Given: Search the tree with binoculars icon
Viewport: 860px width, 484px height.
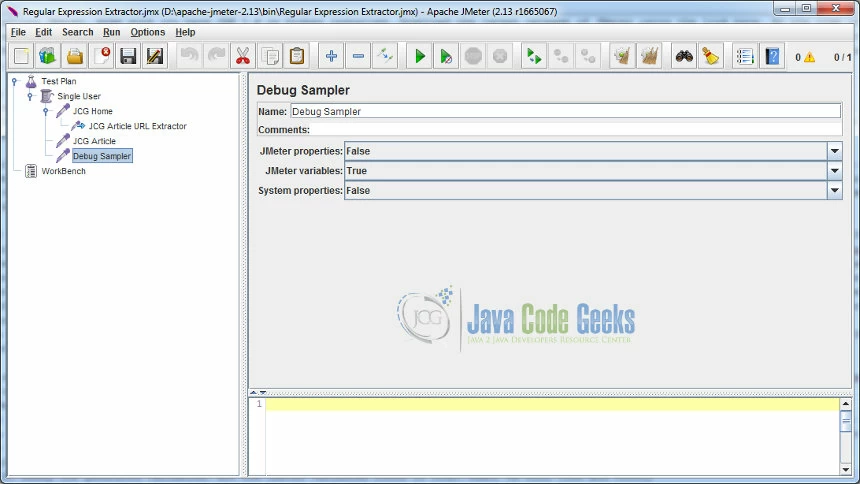Looking at the screenshot, I should click(684, 56).
